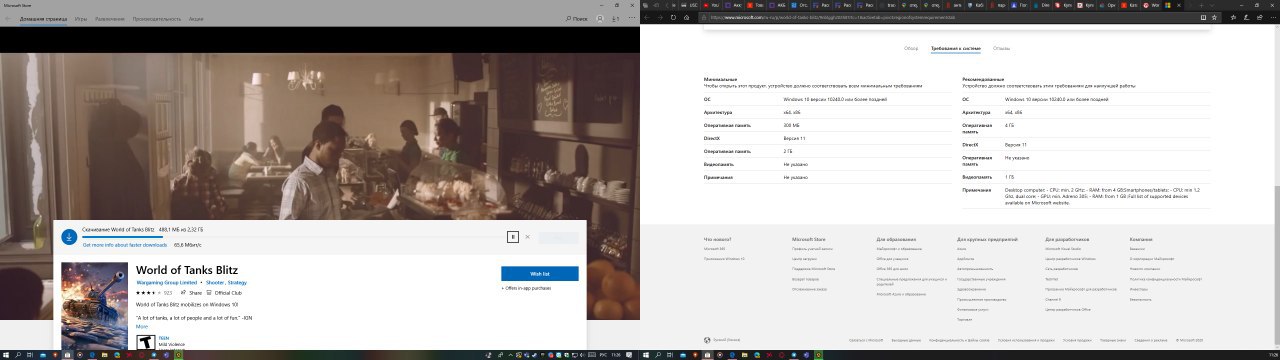1280x360 pixels.
Task: Open Условия продажи footer link
Action: [x=1077, y=340]
